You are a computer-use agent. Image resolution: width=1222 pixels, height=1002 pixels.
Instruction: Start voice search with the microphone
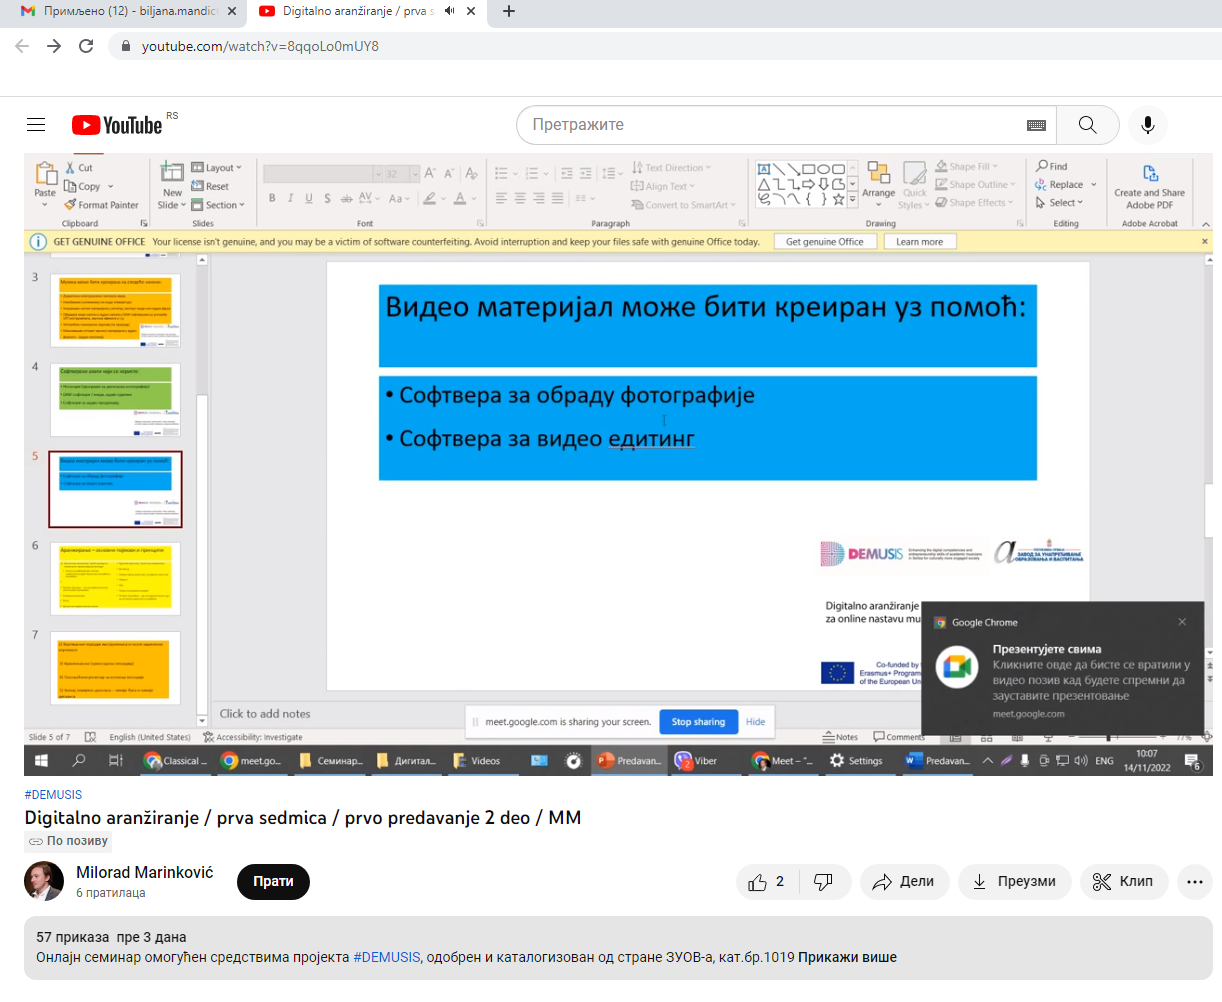(1147, 125)
